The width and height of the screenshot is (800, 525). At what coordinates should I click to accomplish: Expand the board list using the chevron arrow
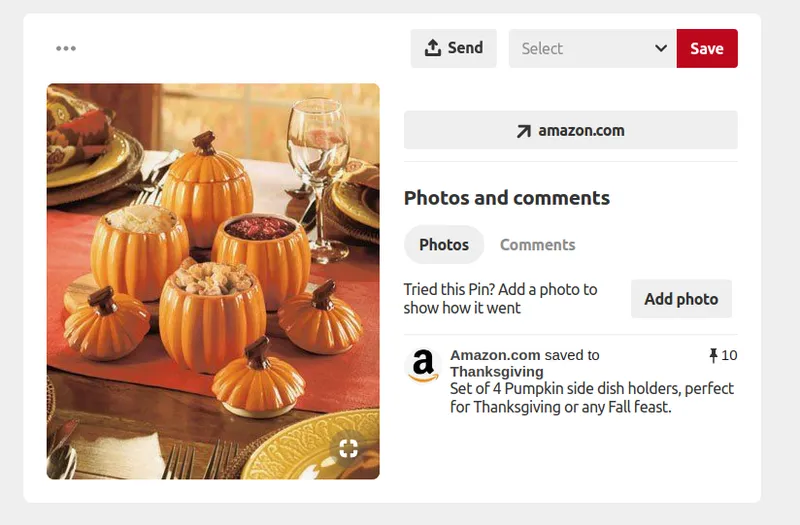click(x=660, y=48)
